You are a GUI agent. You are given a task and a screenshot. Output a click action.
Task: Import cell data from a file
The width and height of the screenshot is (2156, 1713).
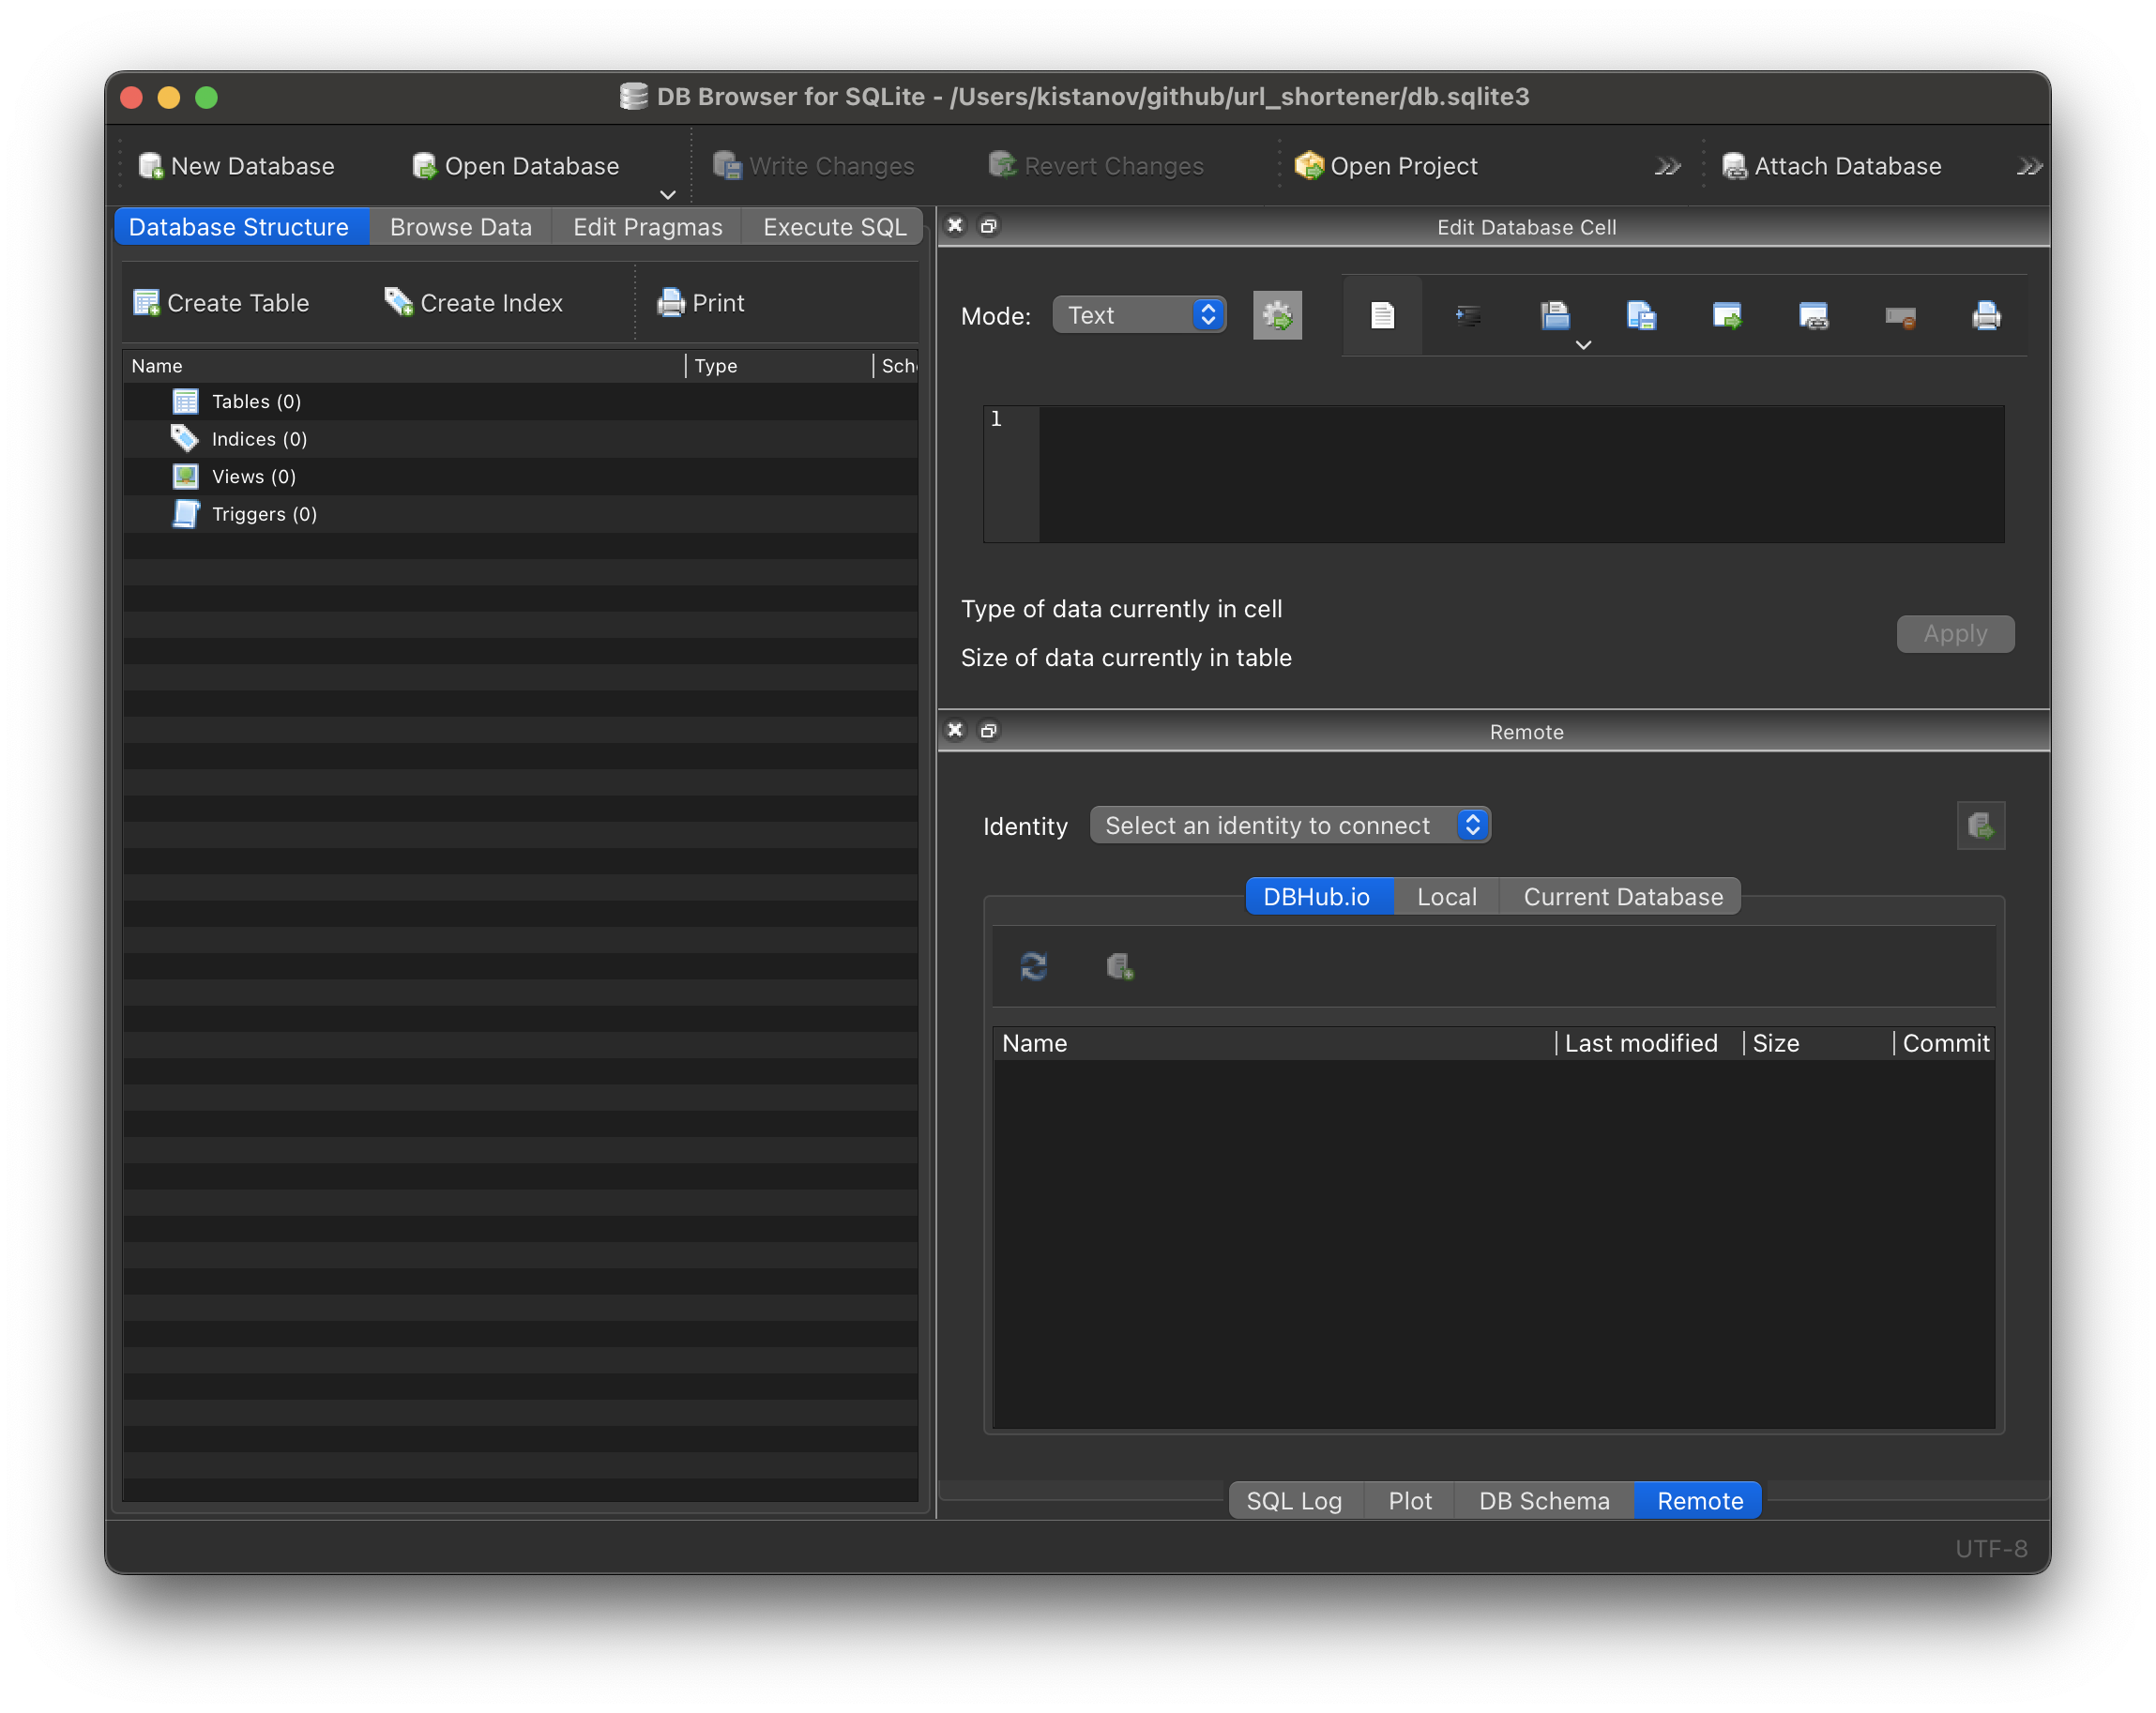1555,315
